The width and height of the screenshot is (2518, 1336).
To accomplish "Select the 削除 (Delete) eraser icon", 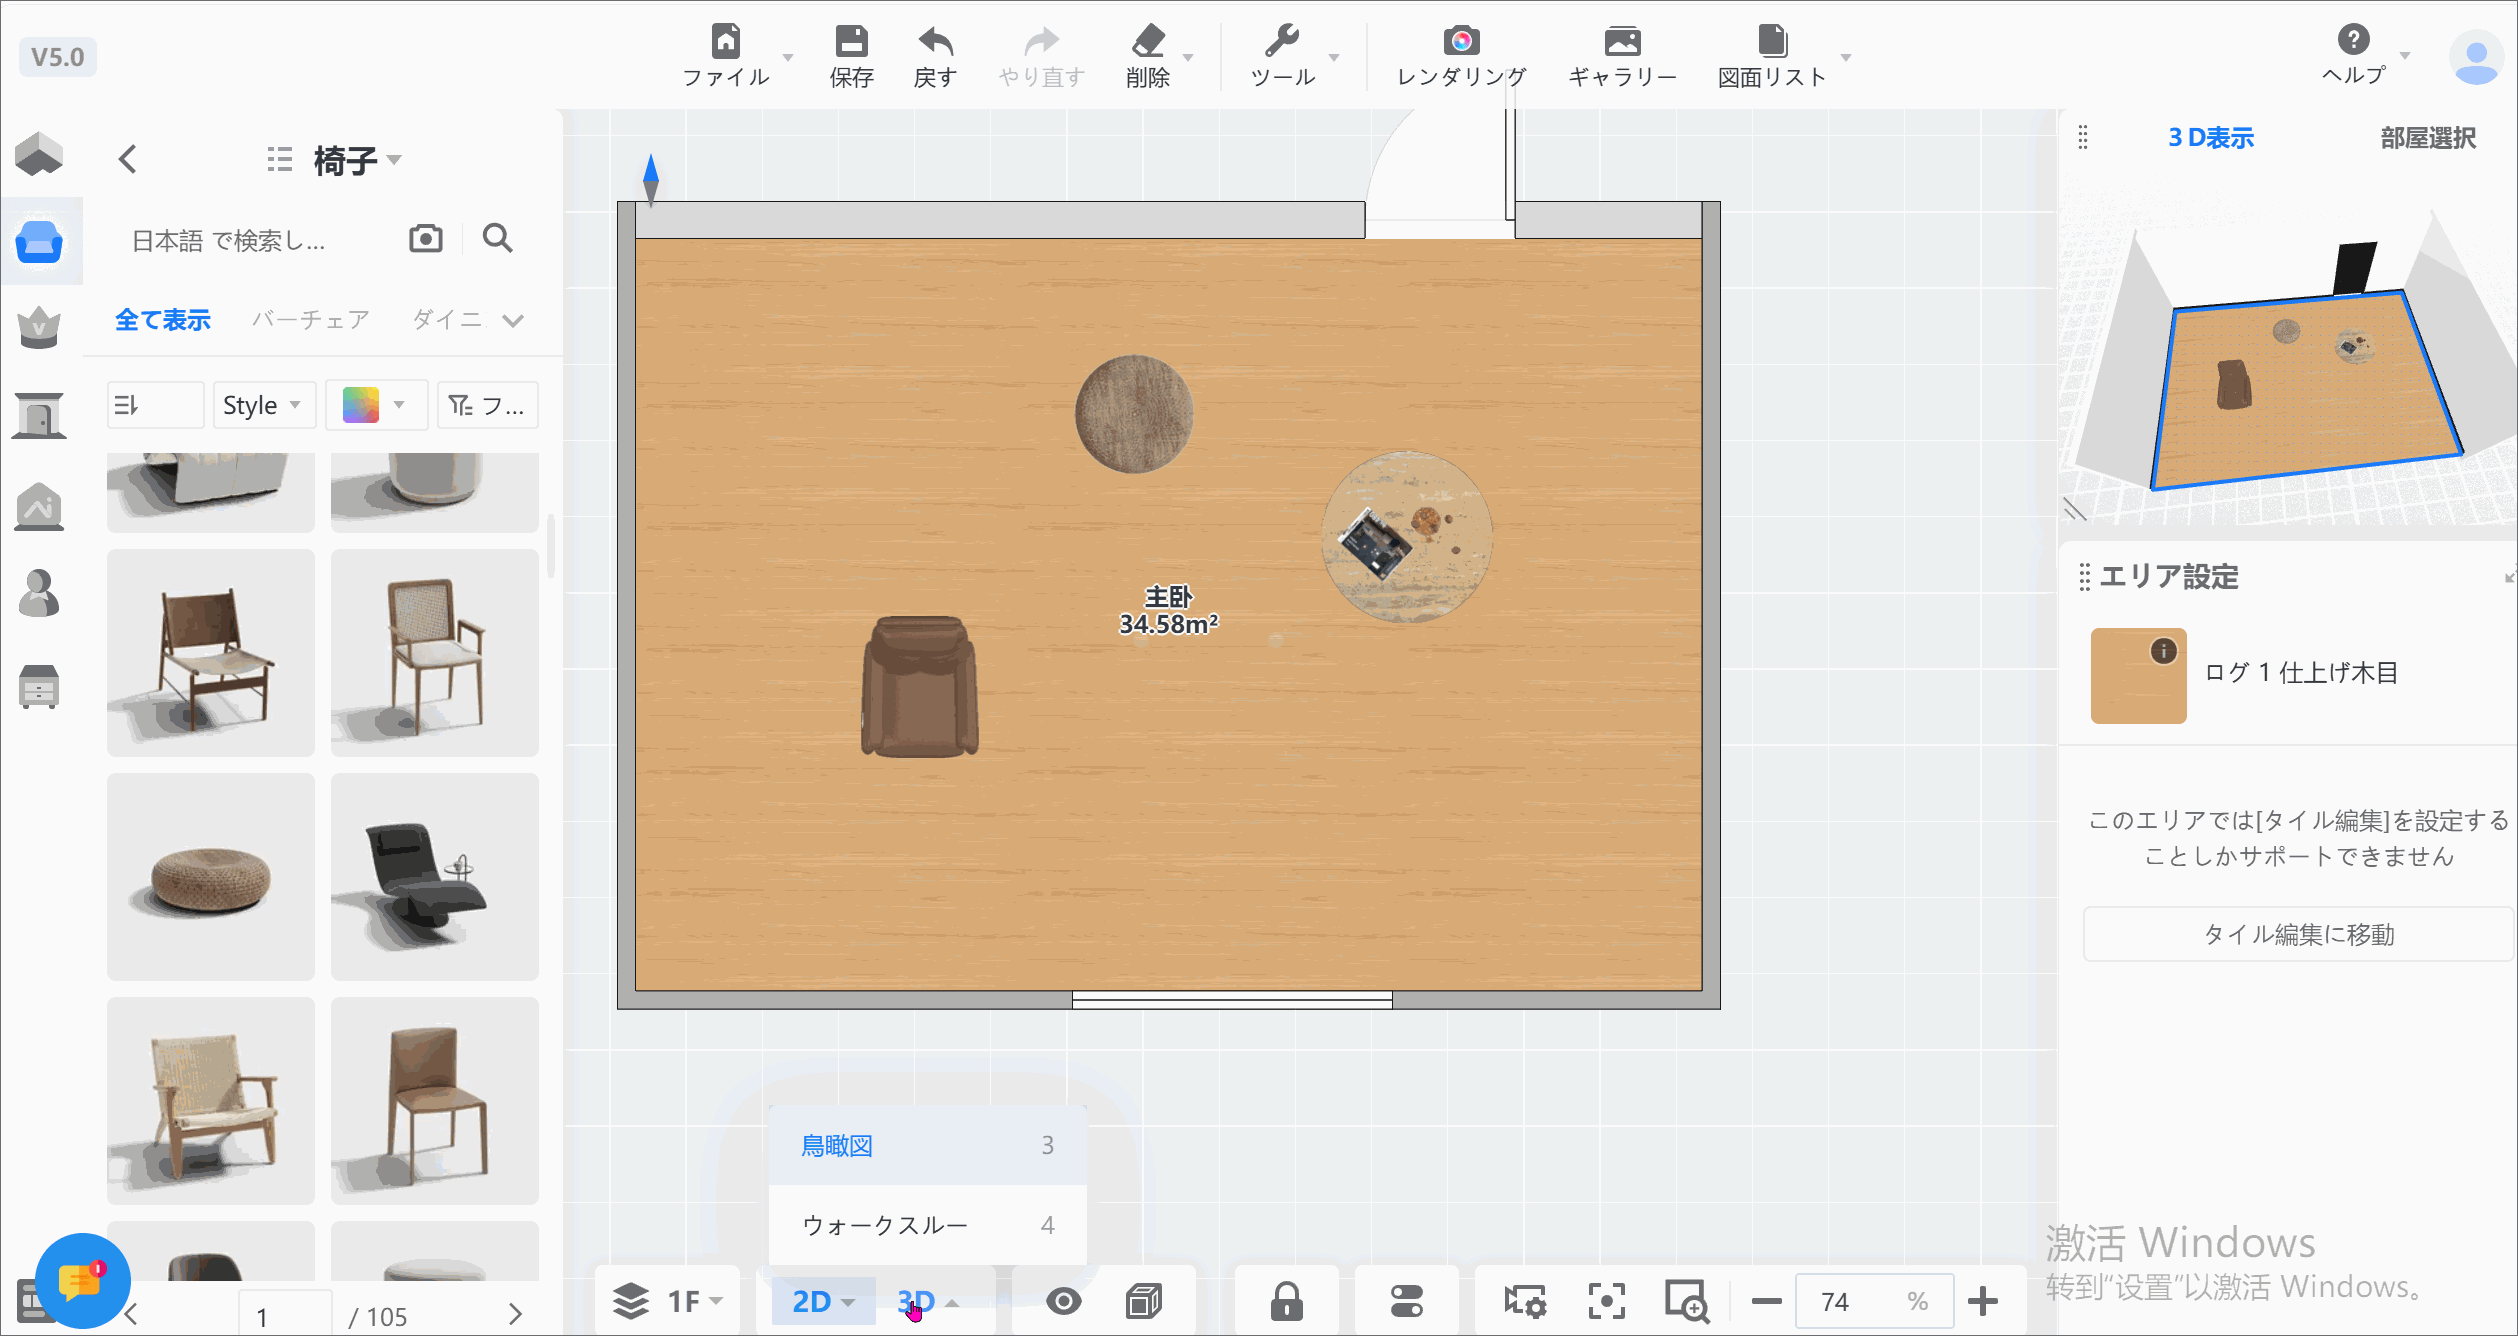I will [x=1148, y=42].
